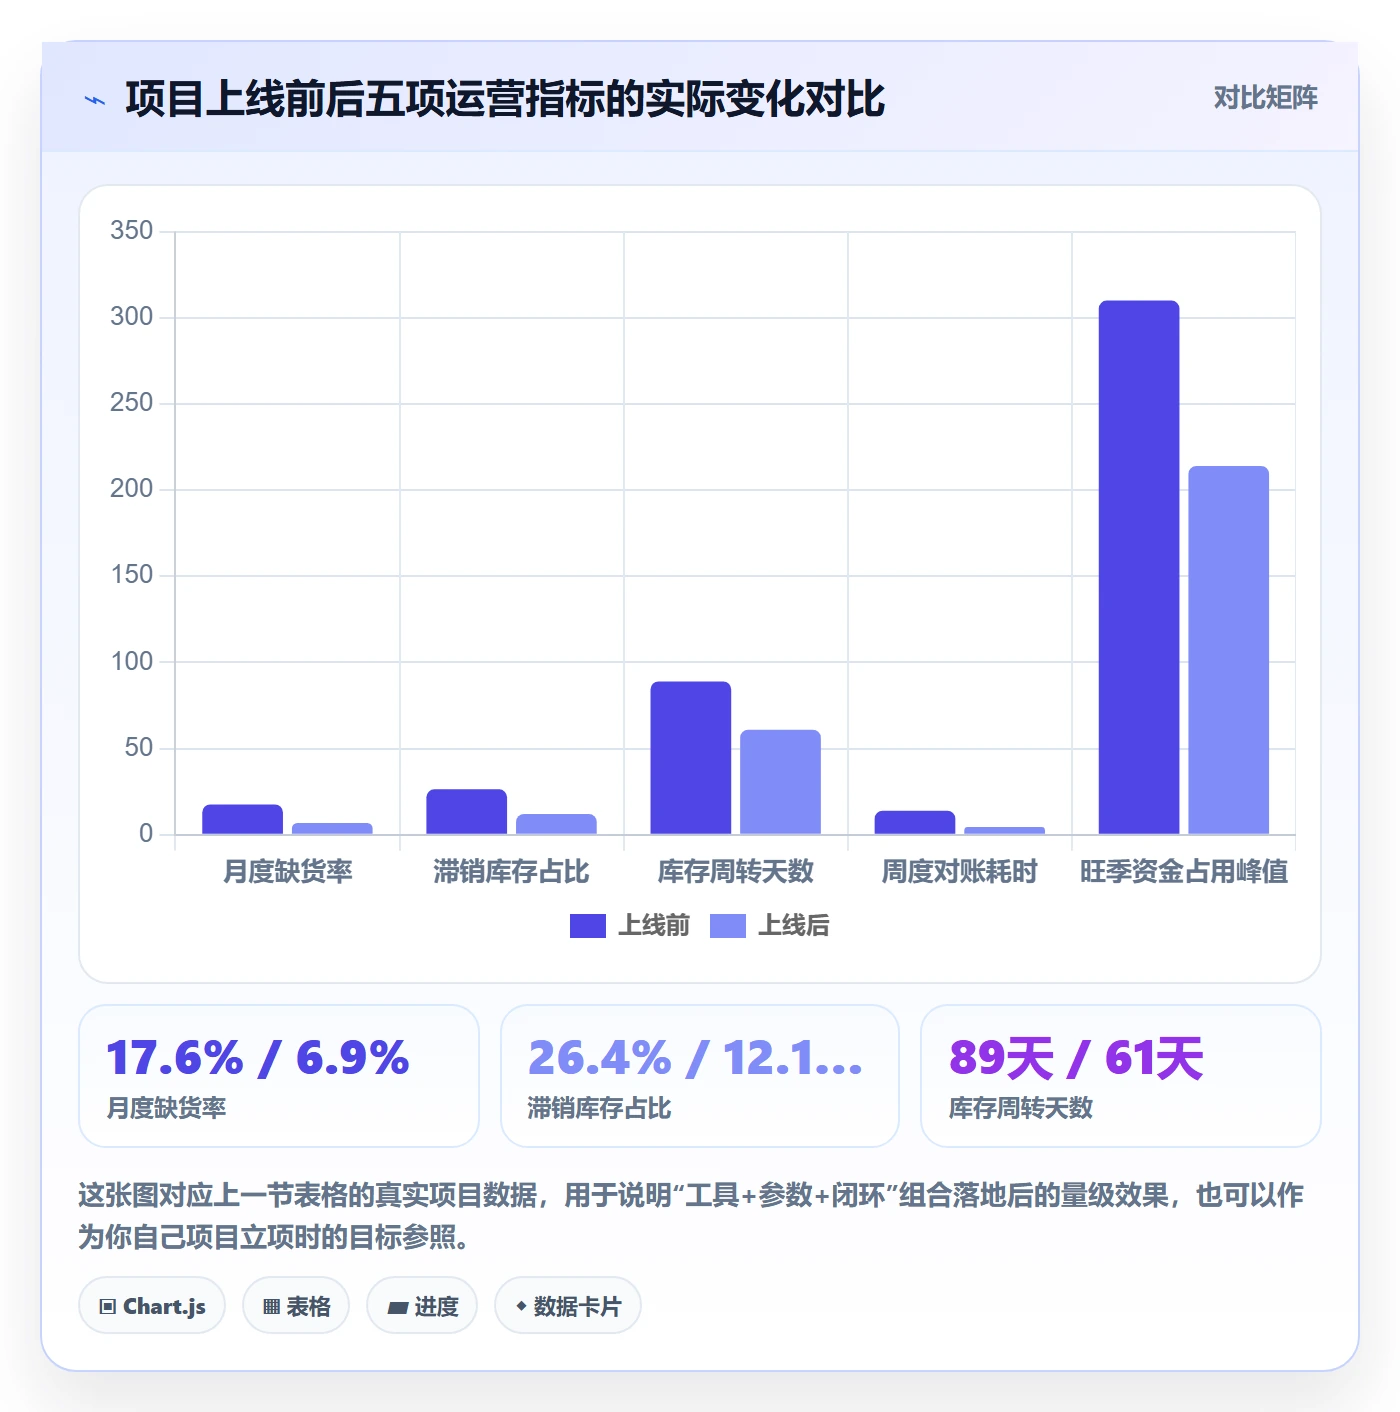Click the 200 y-axis tick value
Image resolution: width=1400 pixels, height=1412 pixels.
click(132, 489)
